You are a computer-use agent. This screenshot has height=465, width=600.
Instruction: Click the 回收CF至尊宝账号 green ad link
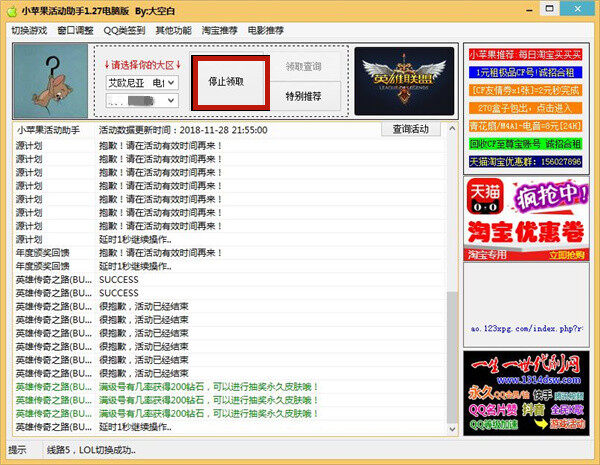tap(525, 144)
